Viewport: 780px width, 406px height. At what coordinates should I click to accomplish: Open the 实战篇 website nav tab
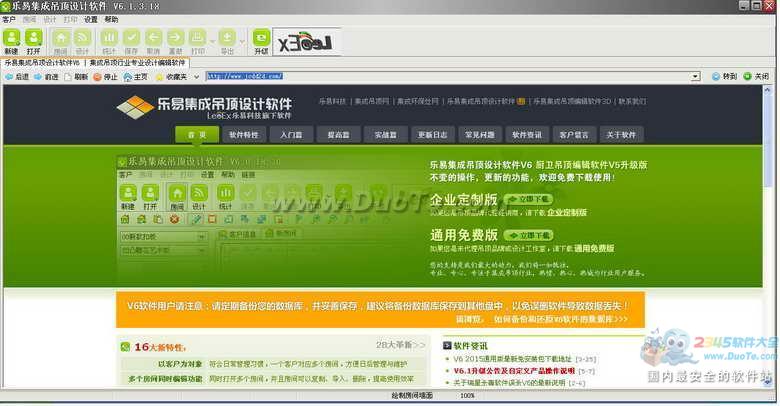point(386,135)
